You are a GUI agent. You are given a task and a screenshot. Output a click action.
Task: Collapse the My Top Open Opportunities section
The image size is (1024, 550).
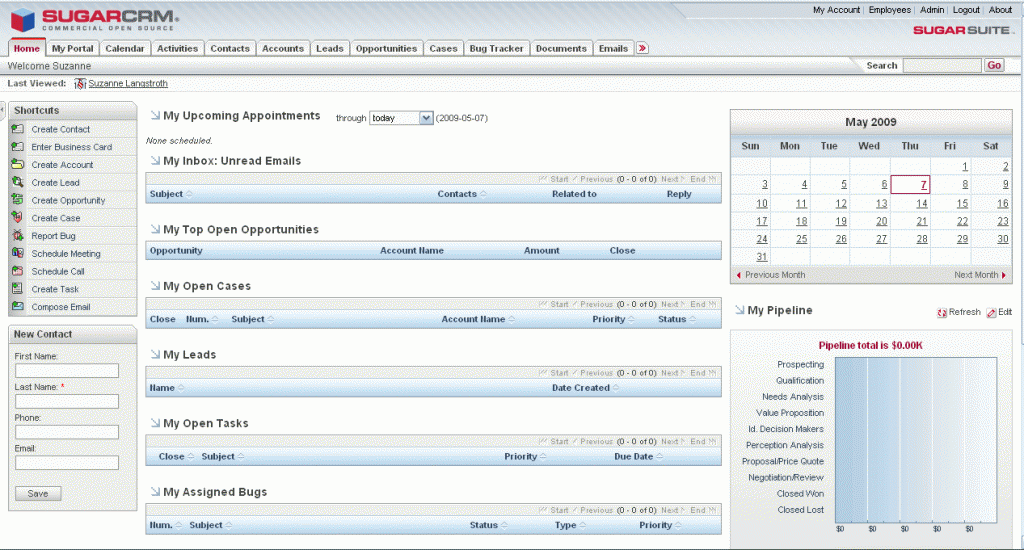coord(155,229)
